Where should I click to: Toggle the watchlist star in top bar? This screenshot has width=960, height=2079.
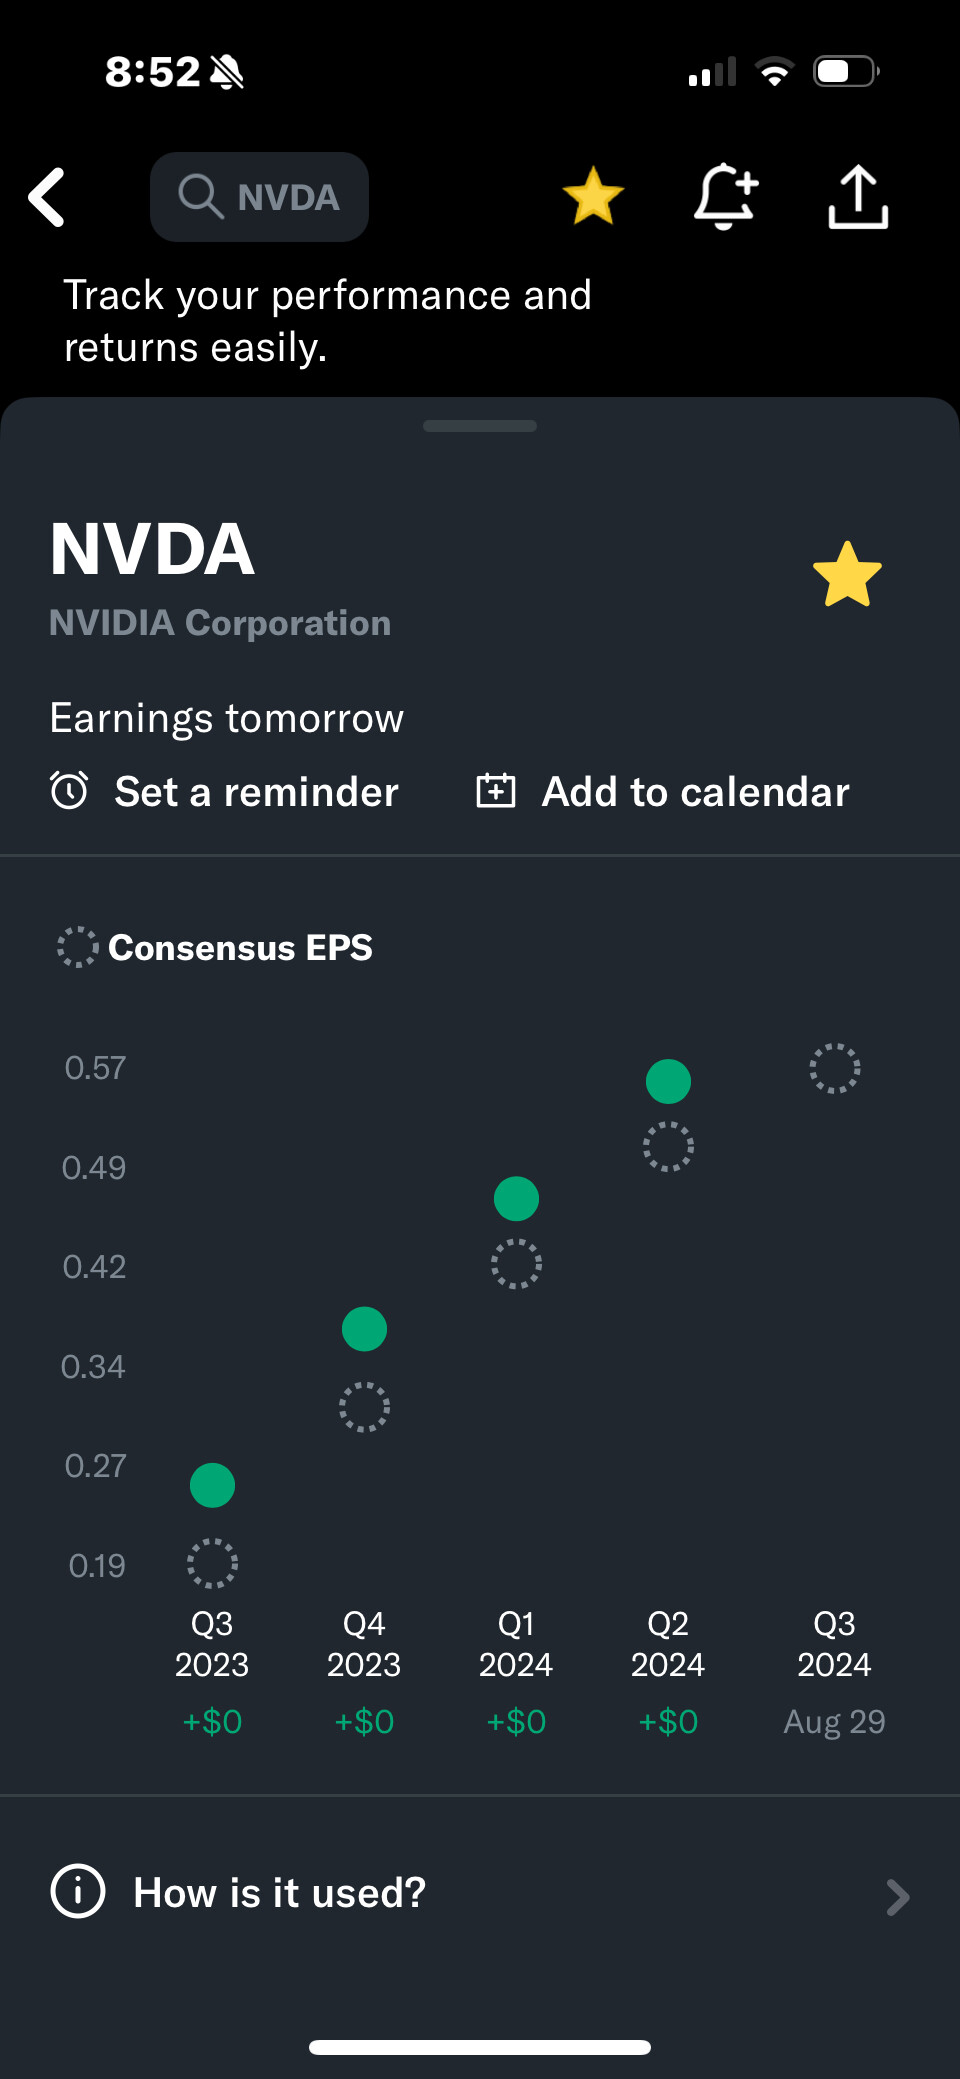coord(593,196)
